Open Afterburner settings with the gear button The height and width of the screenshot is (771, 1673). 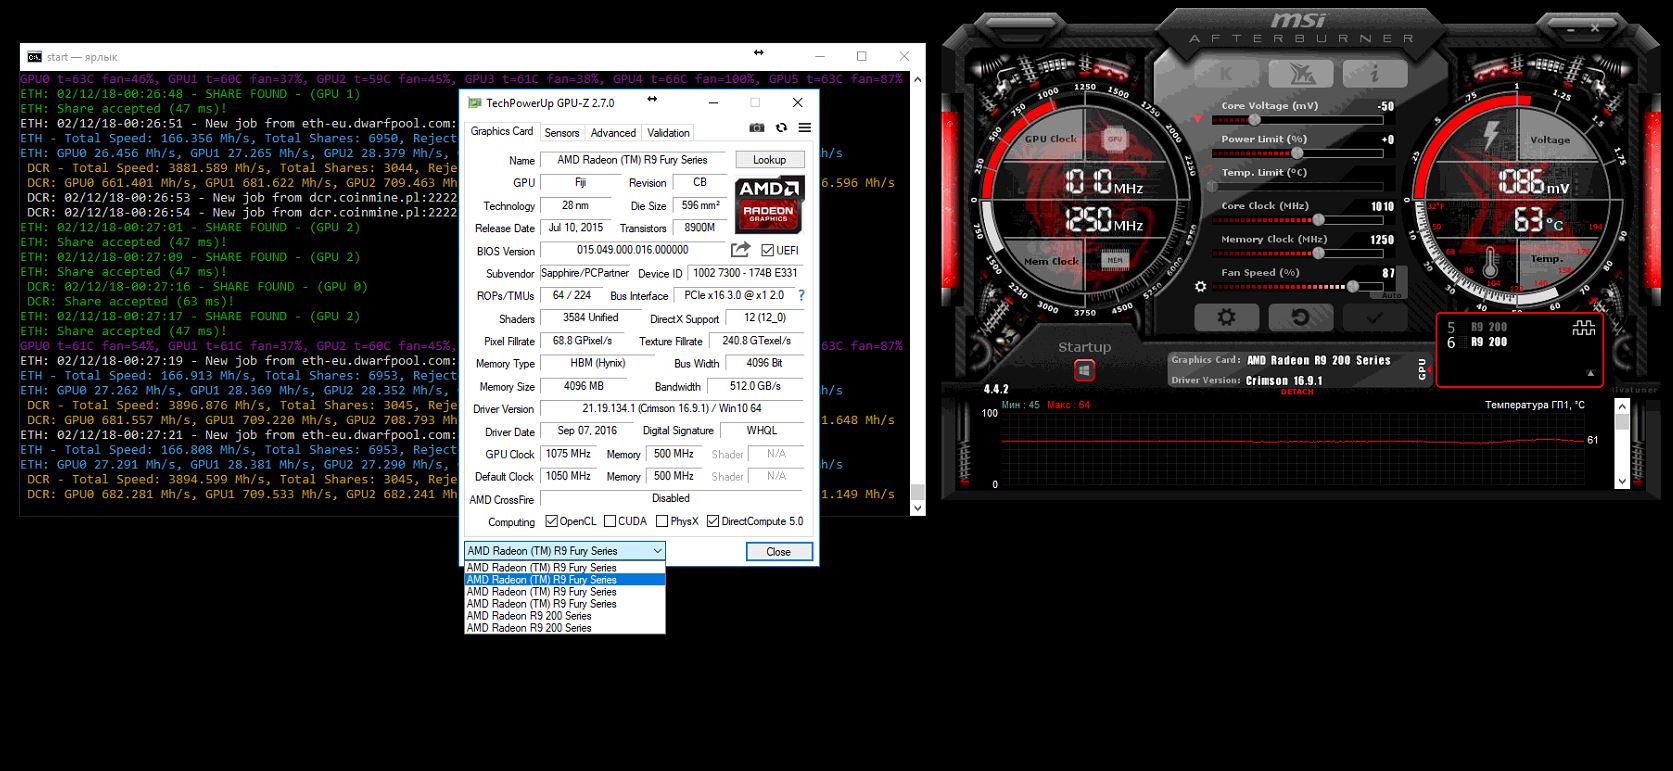pos(1226,317)
